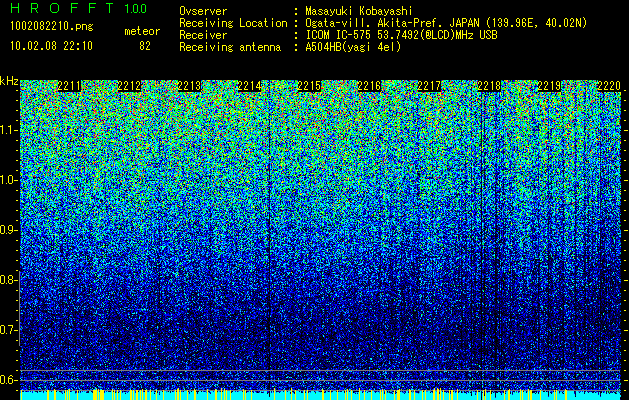This screenshot has width=629, height=400.
Task: Click the ICOM IC-575 receiver text
Action: pos(401,35)
